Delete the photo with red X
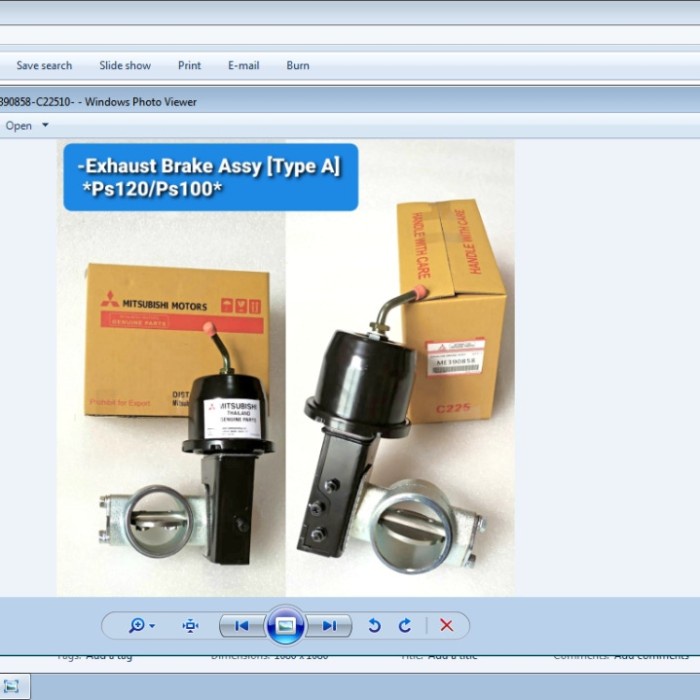Viewport: 700px width, 700px height. [x=446, y=626]
